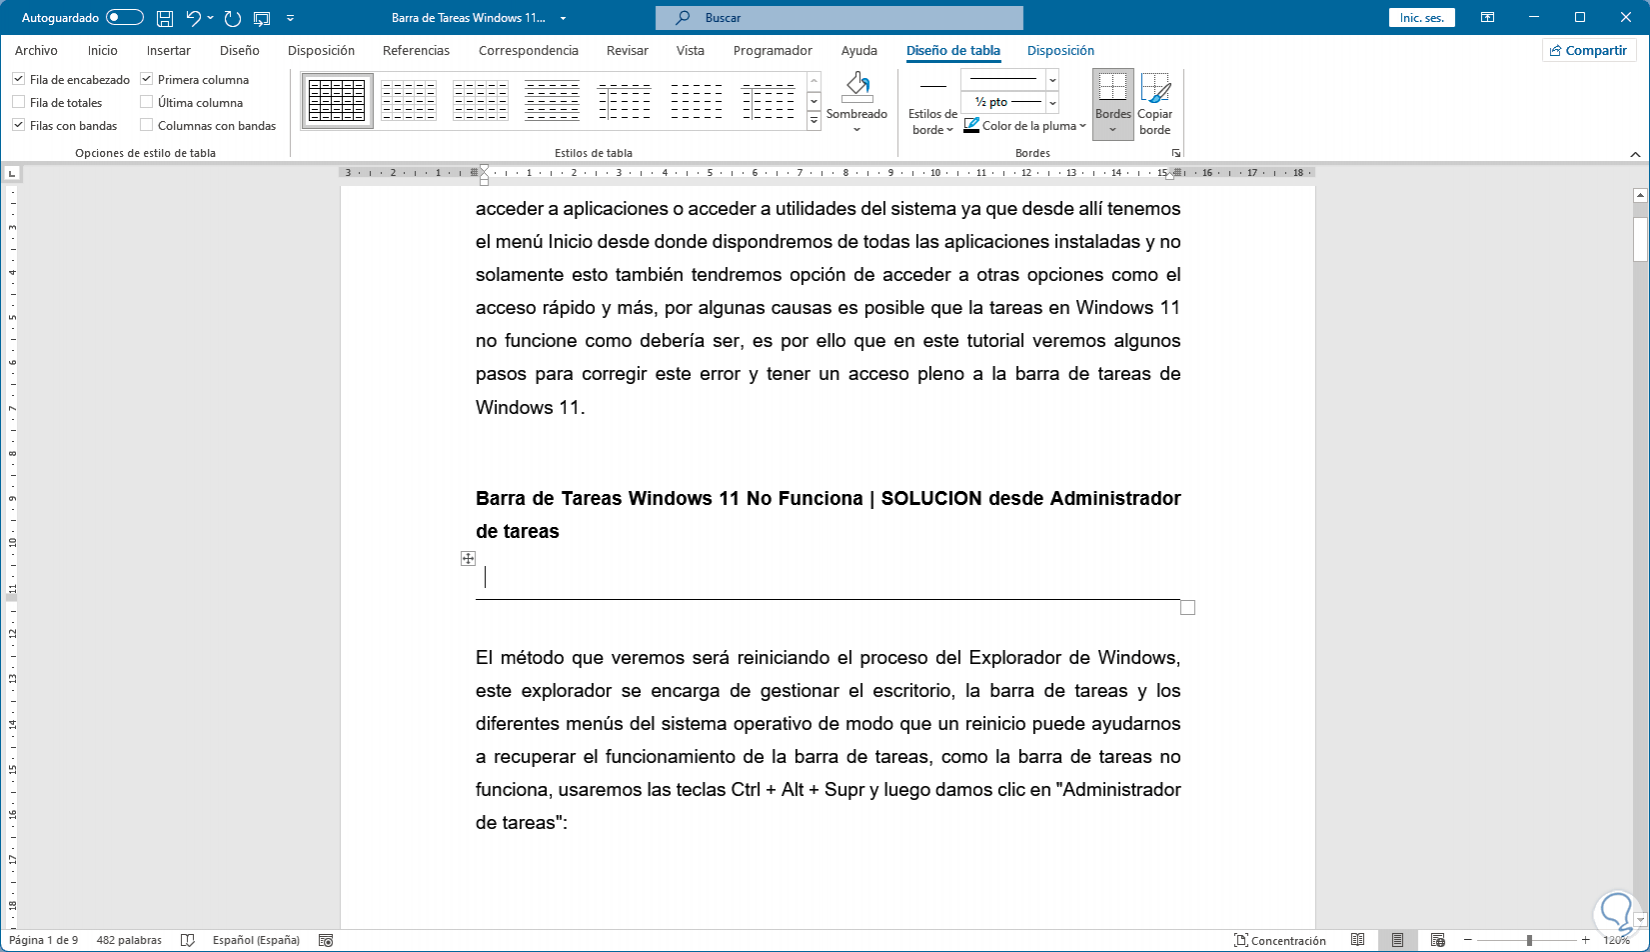
Task: Open Customize Quick Access Toolbar dropdown
Action: click(290, 18)
